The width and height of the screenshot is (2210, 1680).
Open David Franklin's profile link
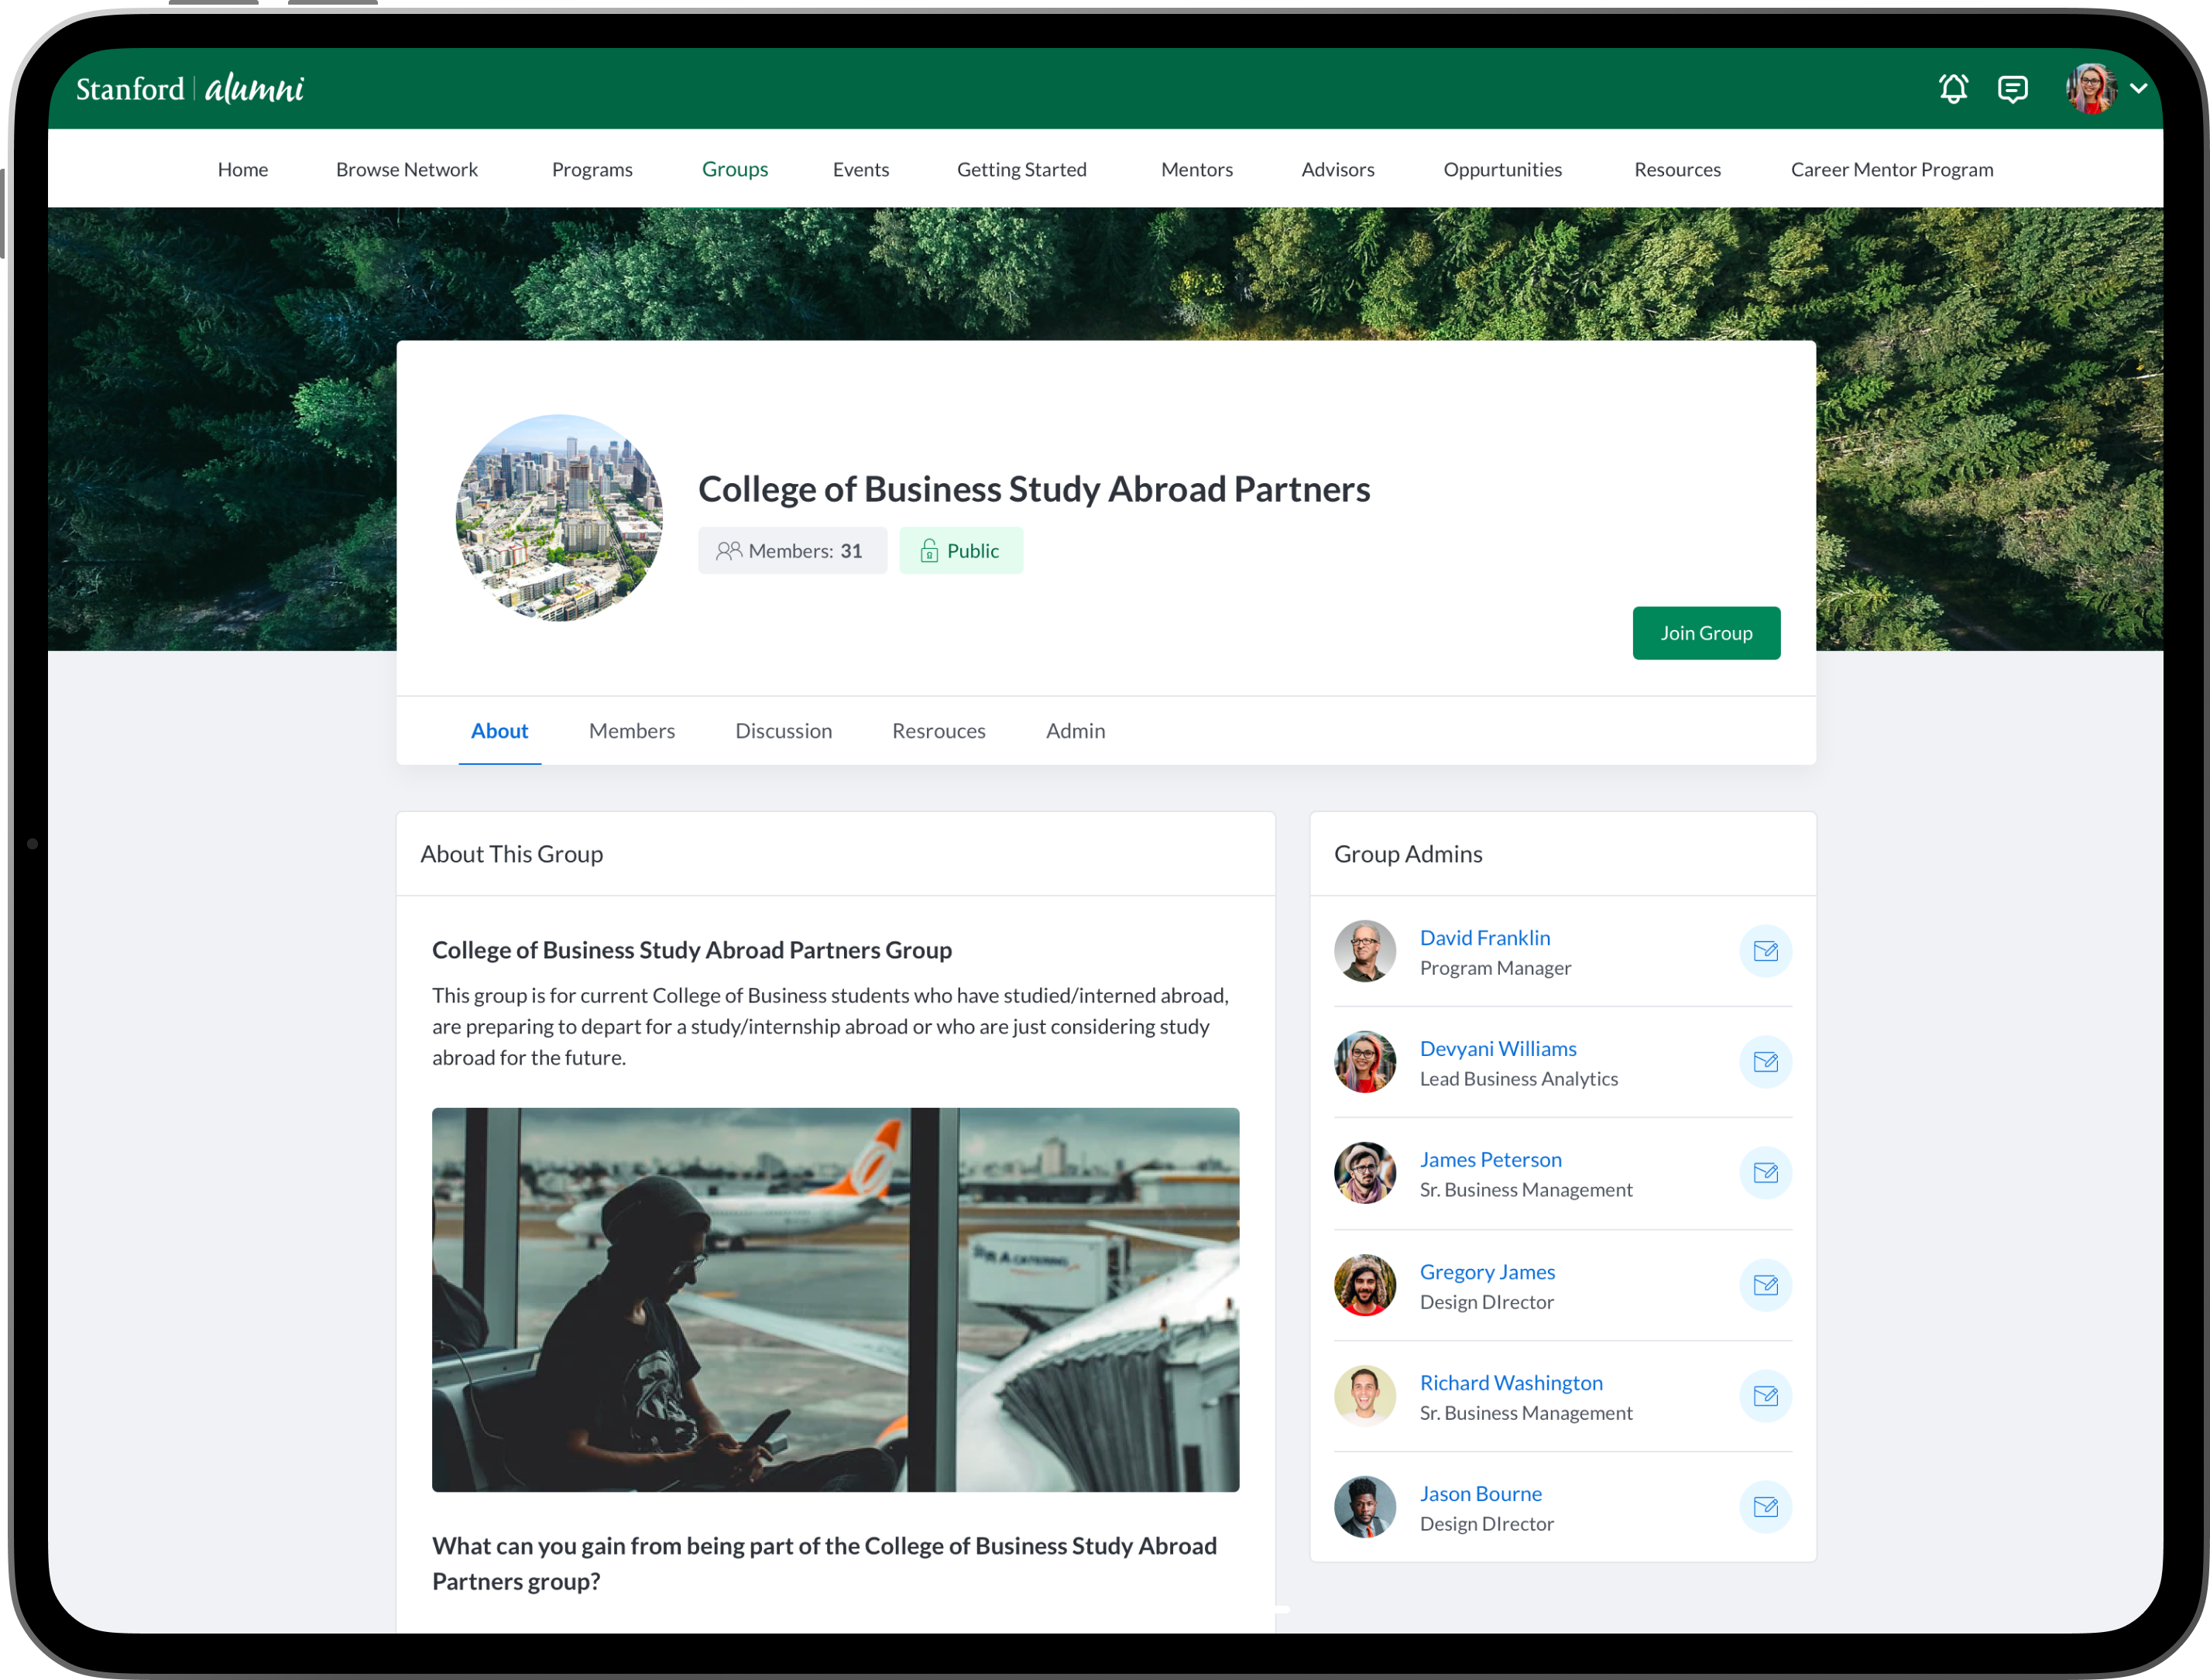click(1484, 938)
